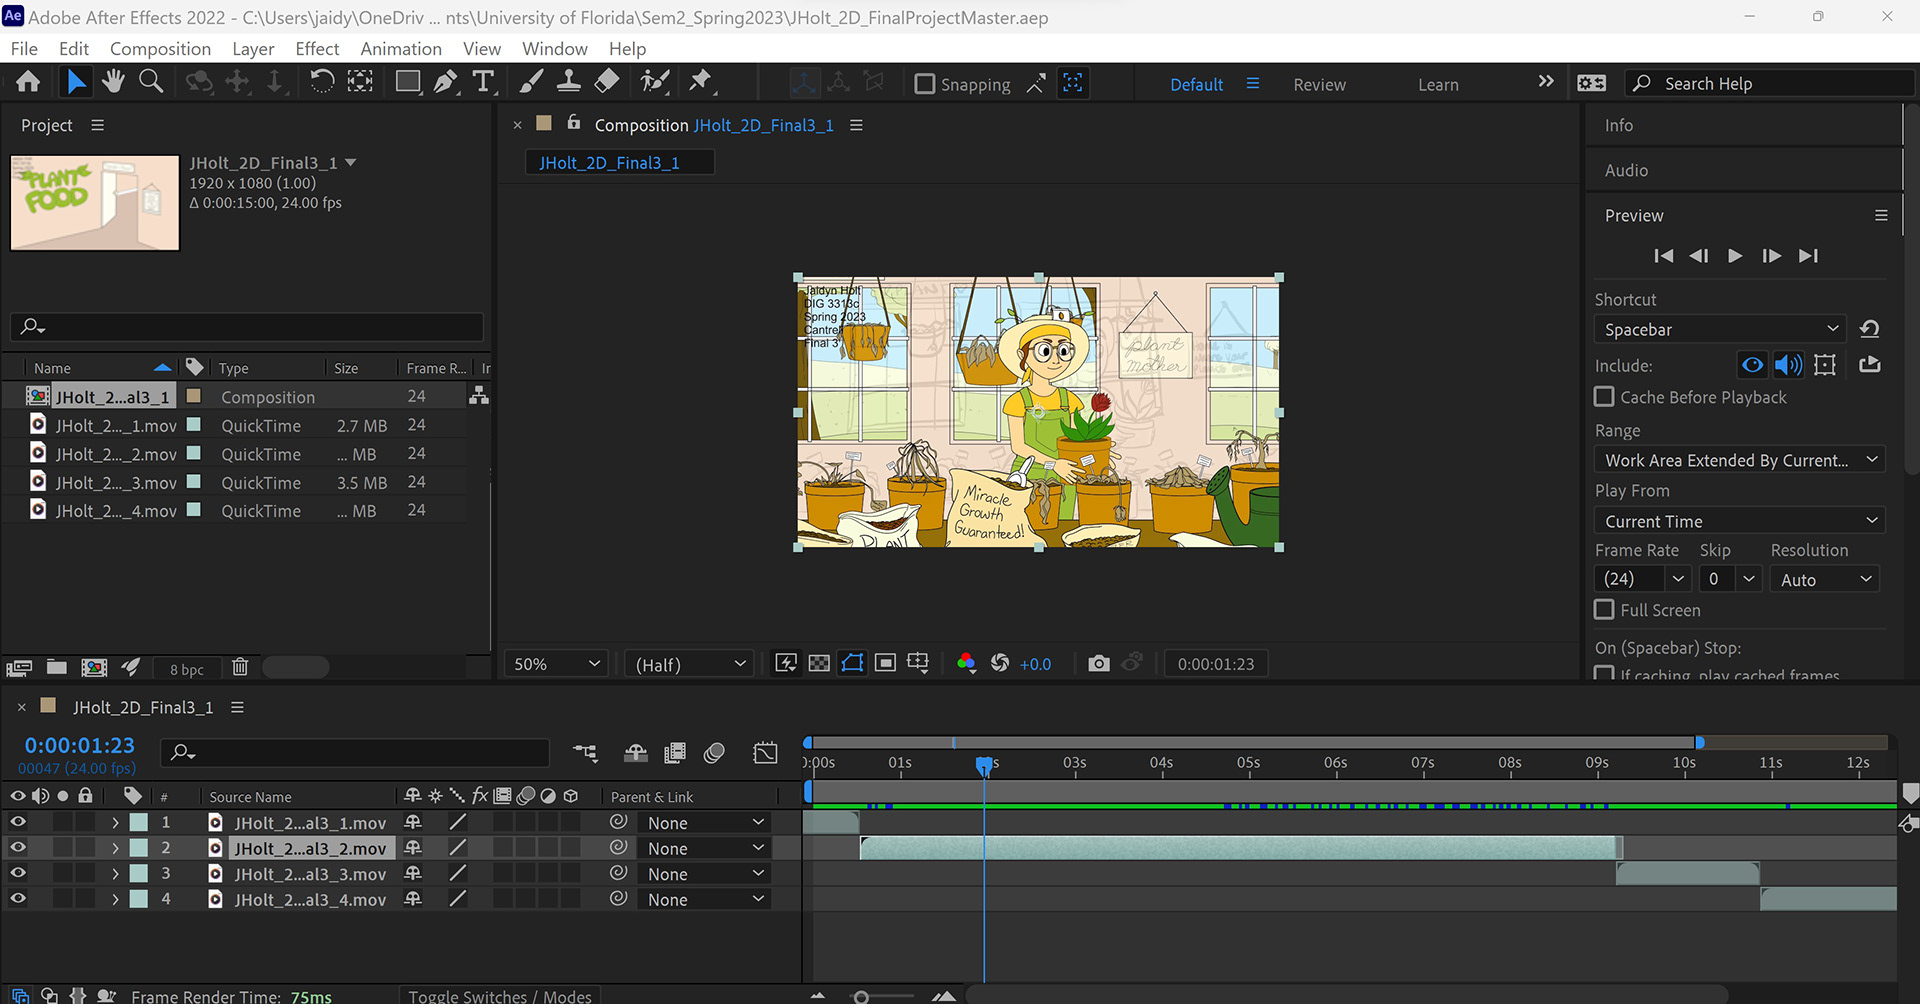Enable the Snapping checkbox
The height and width of the screenshot is (1004, 1920).
click(x=925, y=84)
